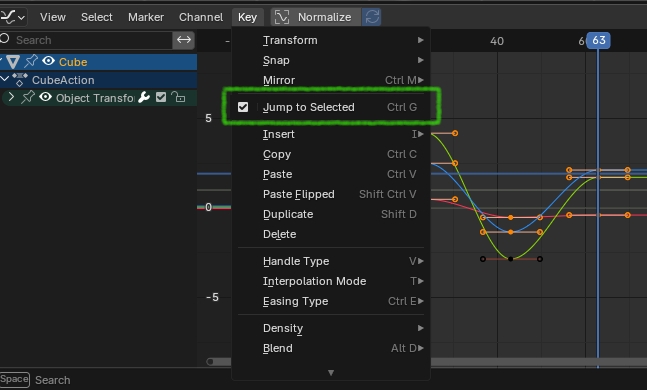Select the black keyframe at curve bottom
The width and height of the screenshot is (647, 390).
(511, 259)
